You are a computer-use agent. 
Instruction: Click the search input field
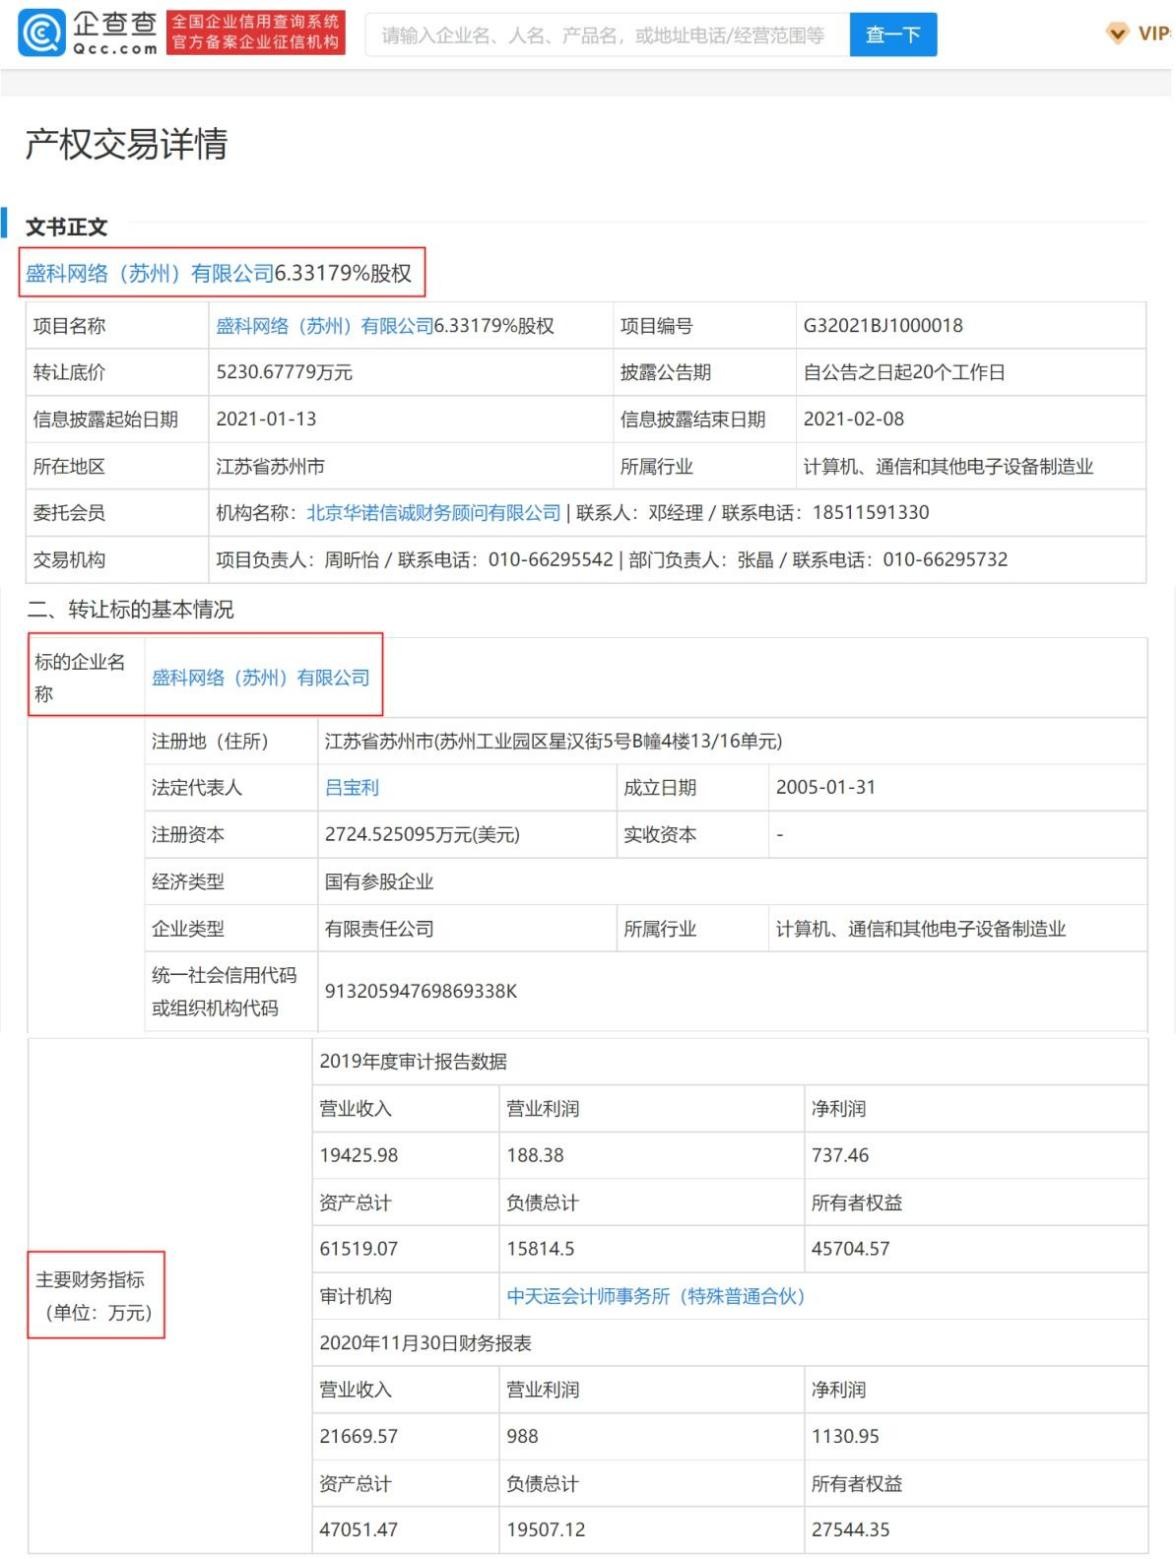pyautogui.click(x=607, y=35)
